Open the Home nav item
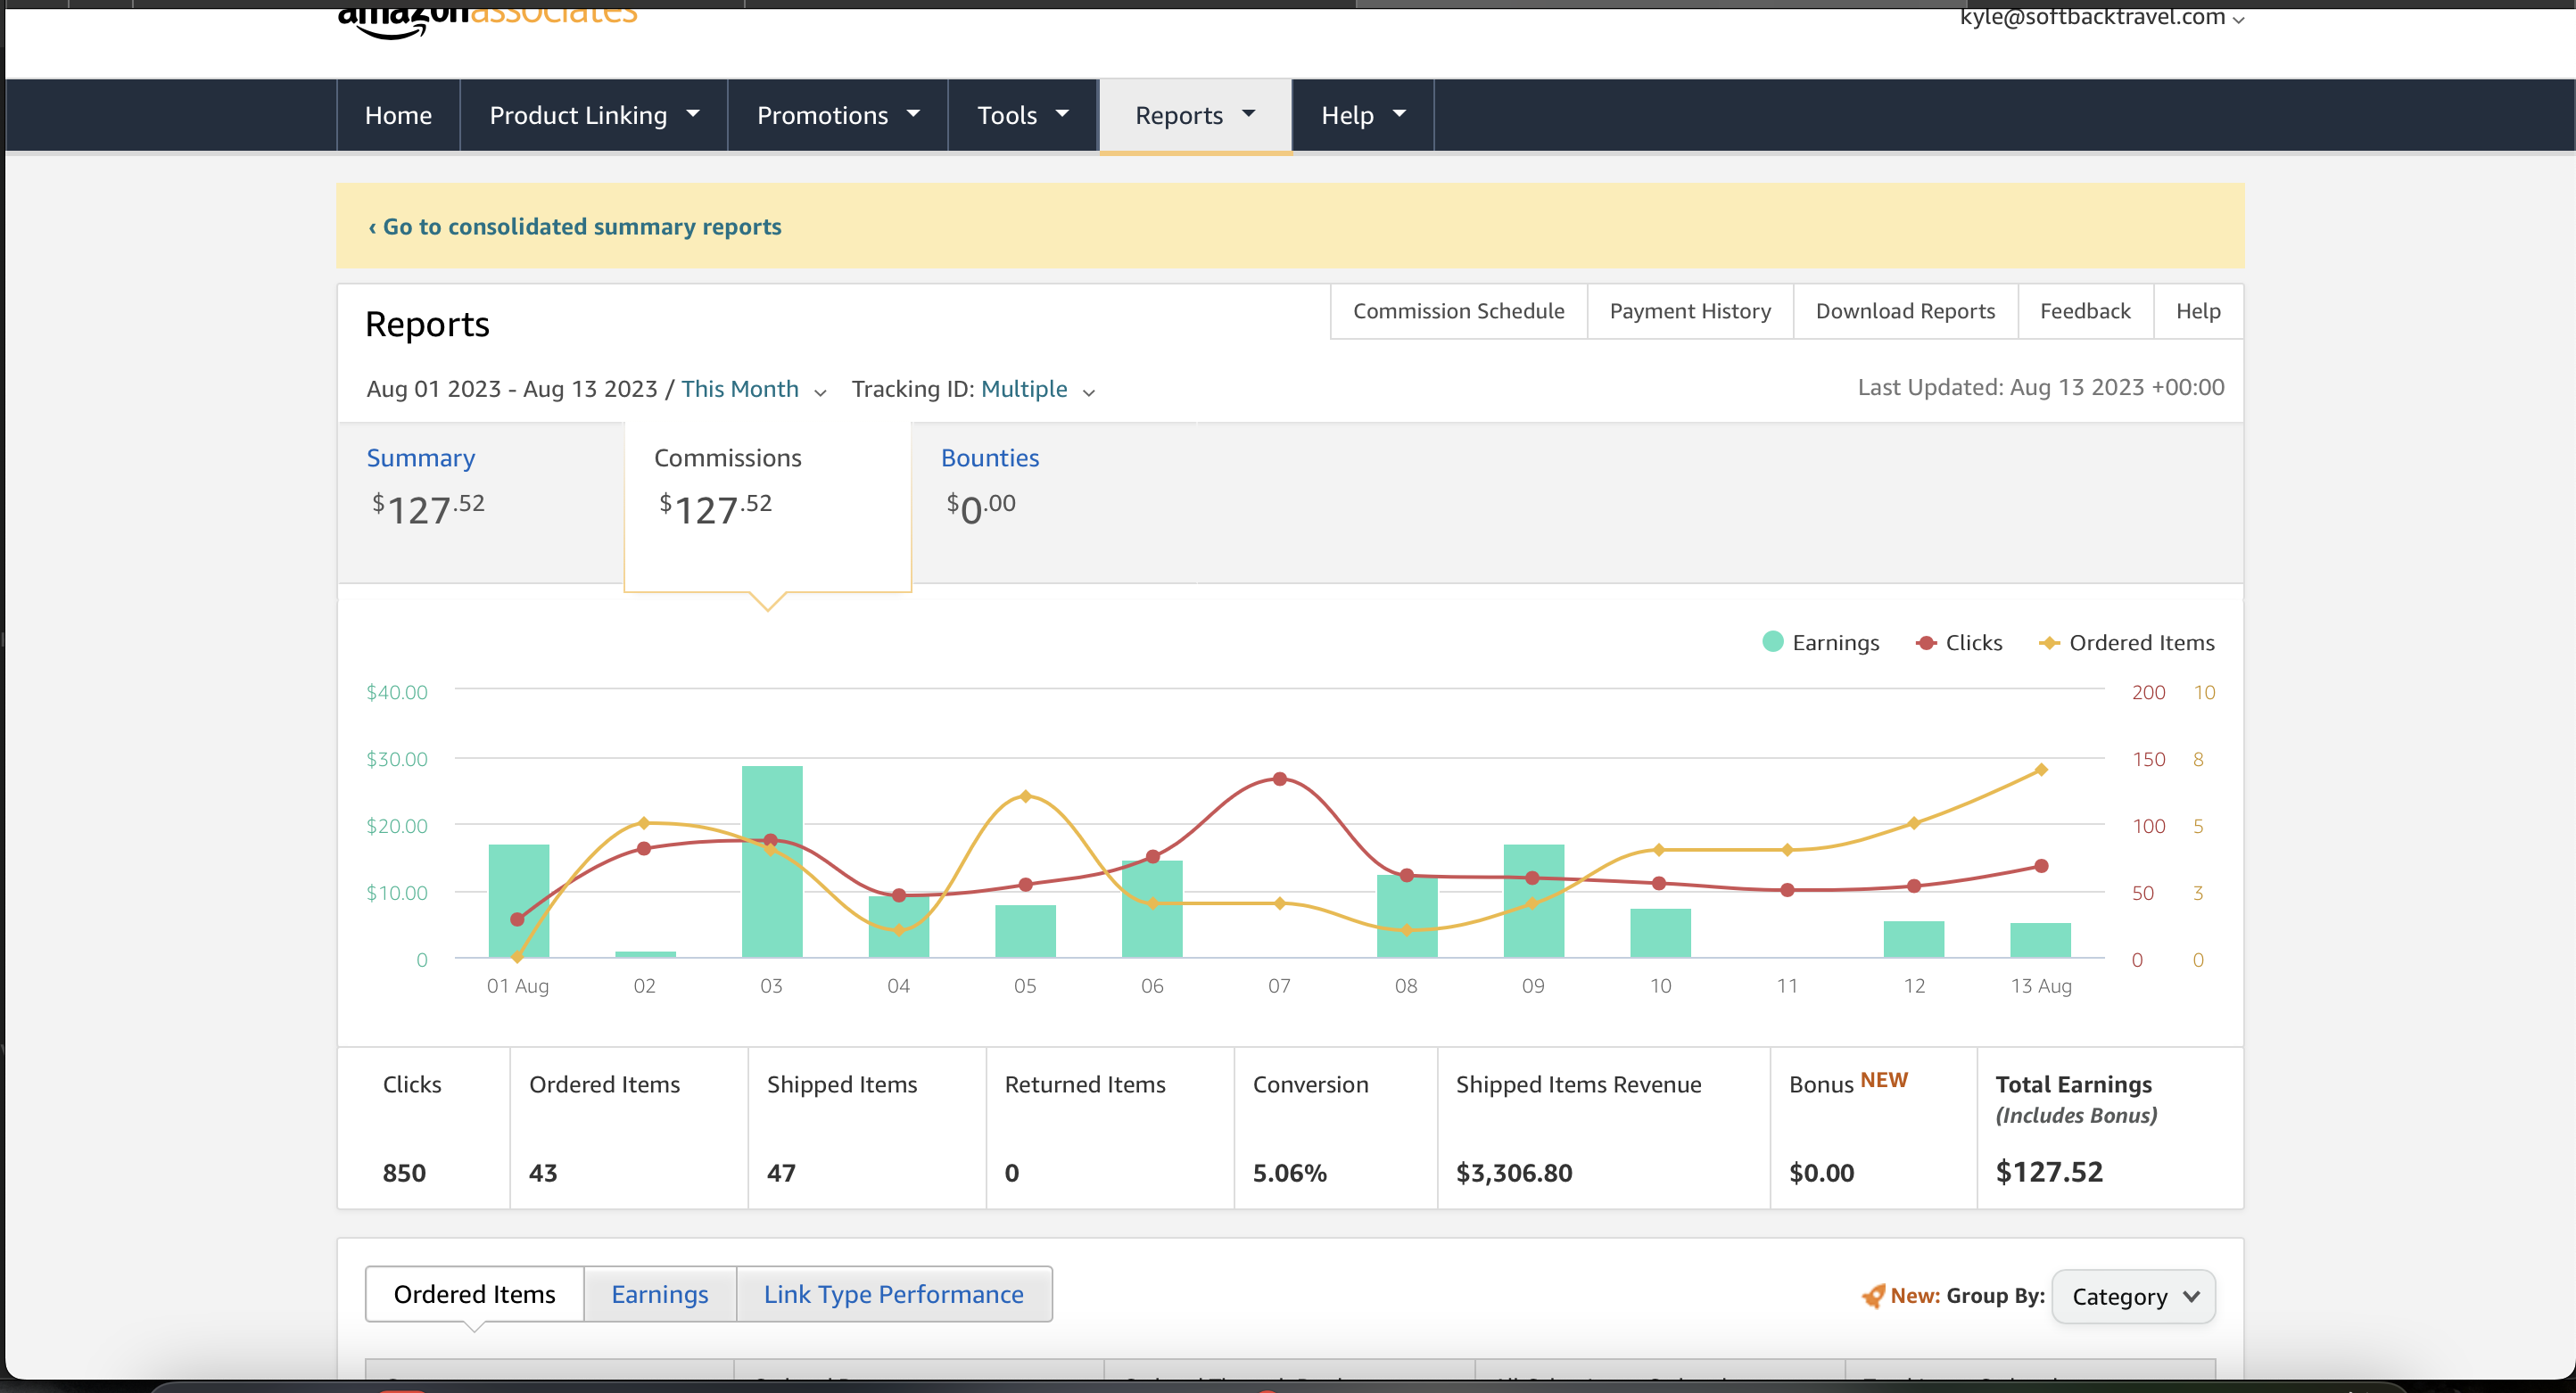This screenshot has width=2576, height=1393. tap(398, 115)
